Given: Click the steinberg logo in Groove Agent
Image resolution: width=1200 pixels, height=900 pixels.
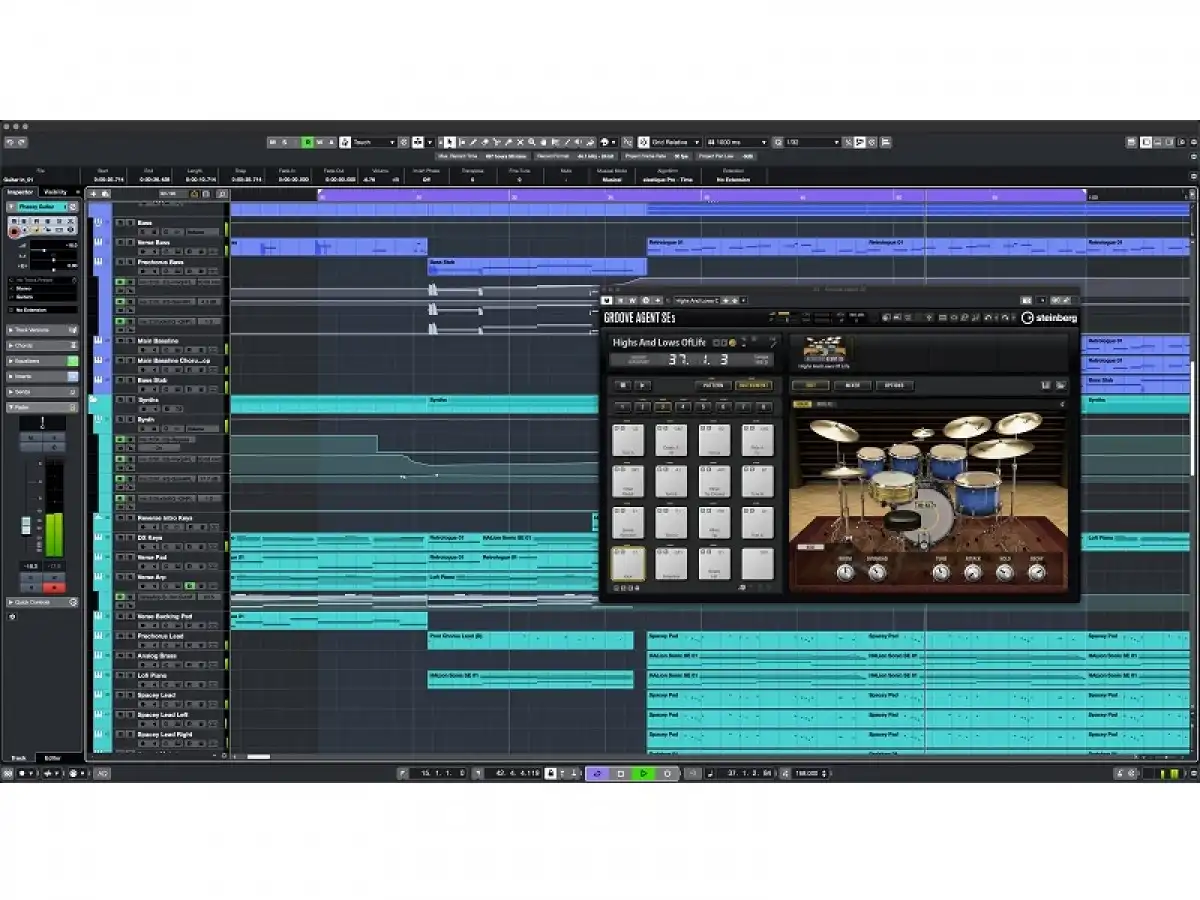Looking at the screenshot, I should pos(1049,318).
